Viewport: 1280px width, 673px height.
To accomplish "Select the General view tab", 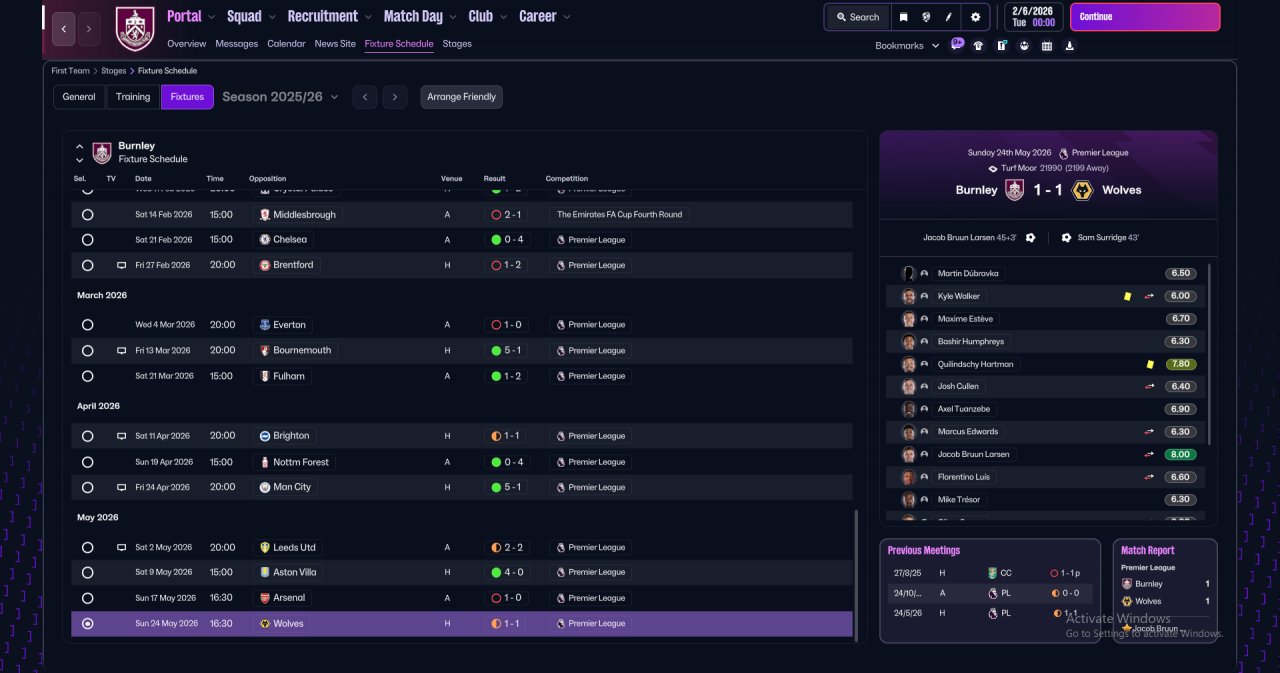I will point(79,97).
